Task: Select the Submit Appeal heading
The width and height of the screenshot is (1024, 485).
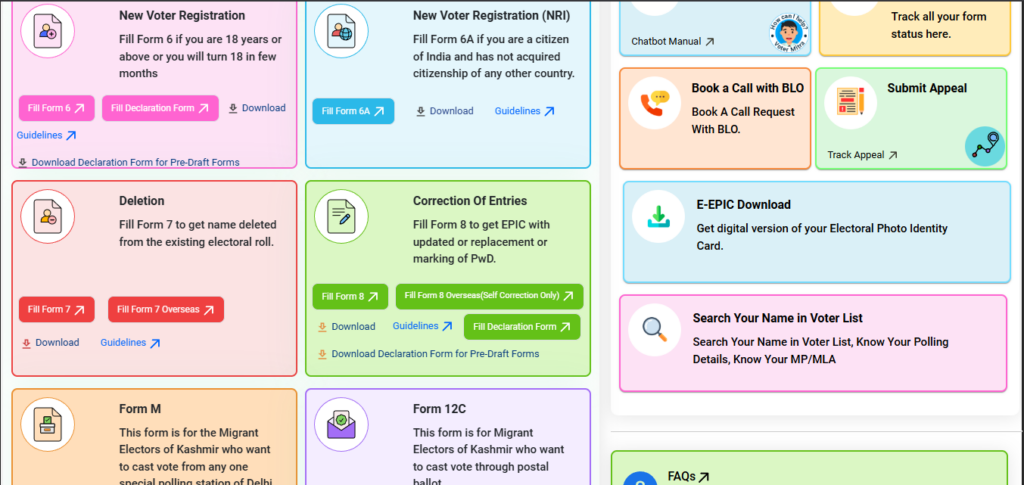Action: (927, 88)
